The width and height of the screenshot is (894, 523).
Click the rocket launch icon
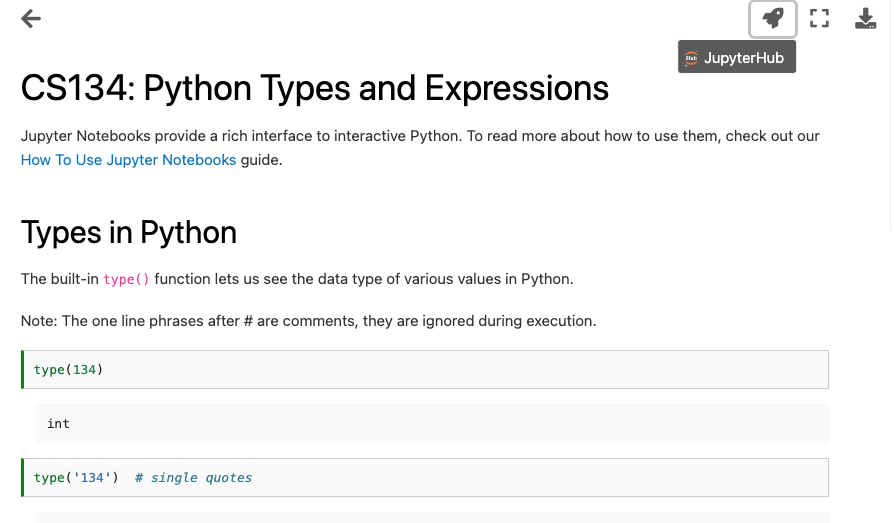(x=773, y=19)
